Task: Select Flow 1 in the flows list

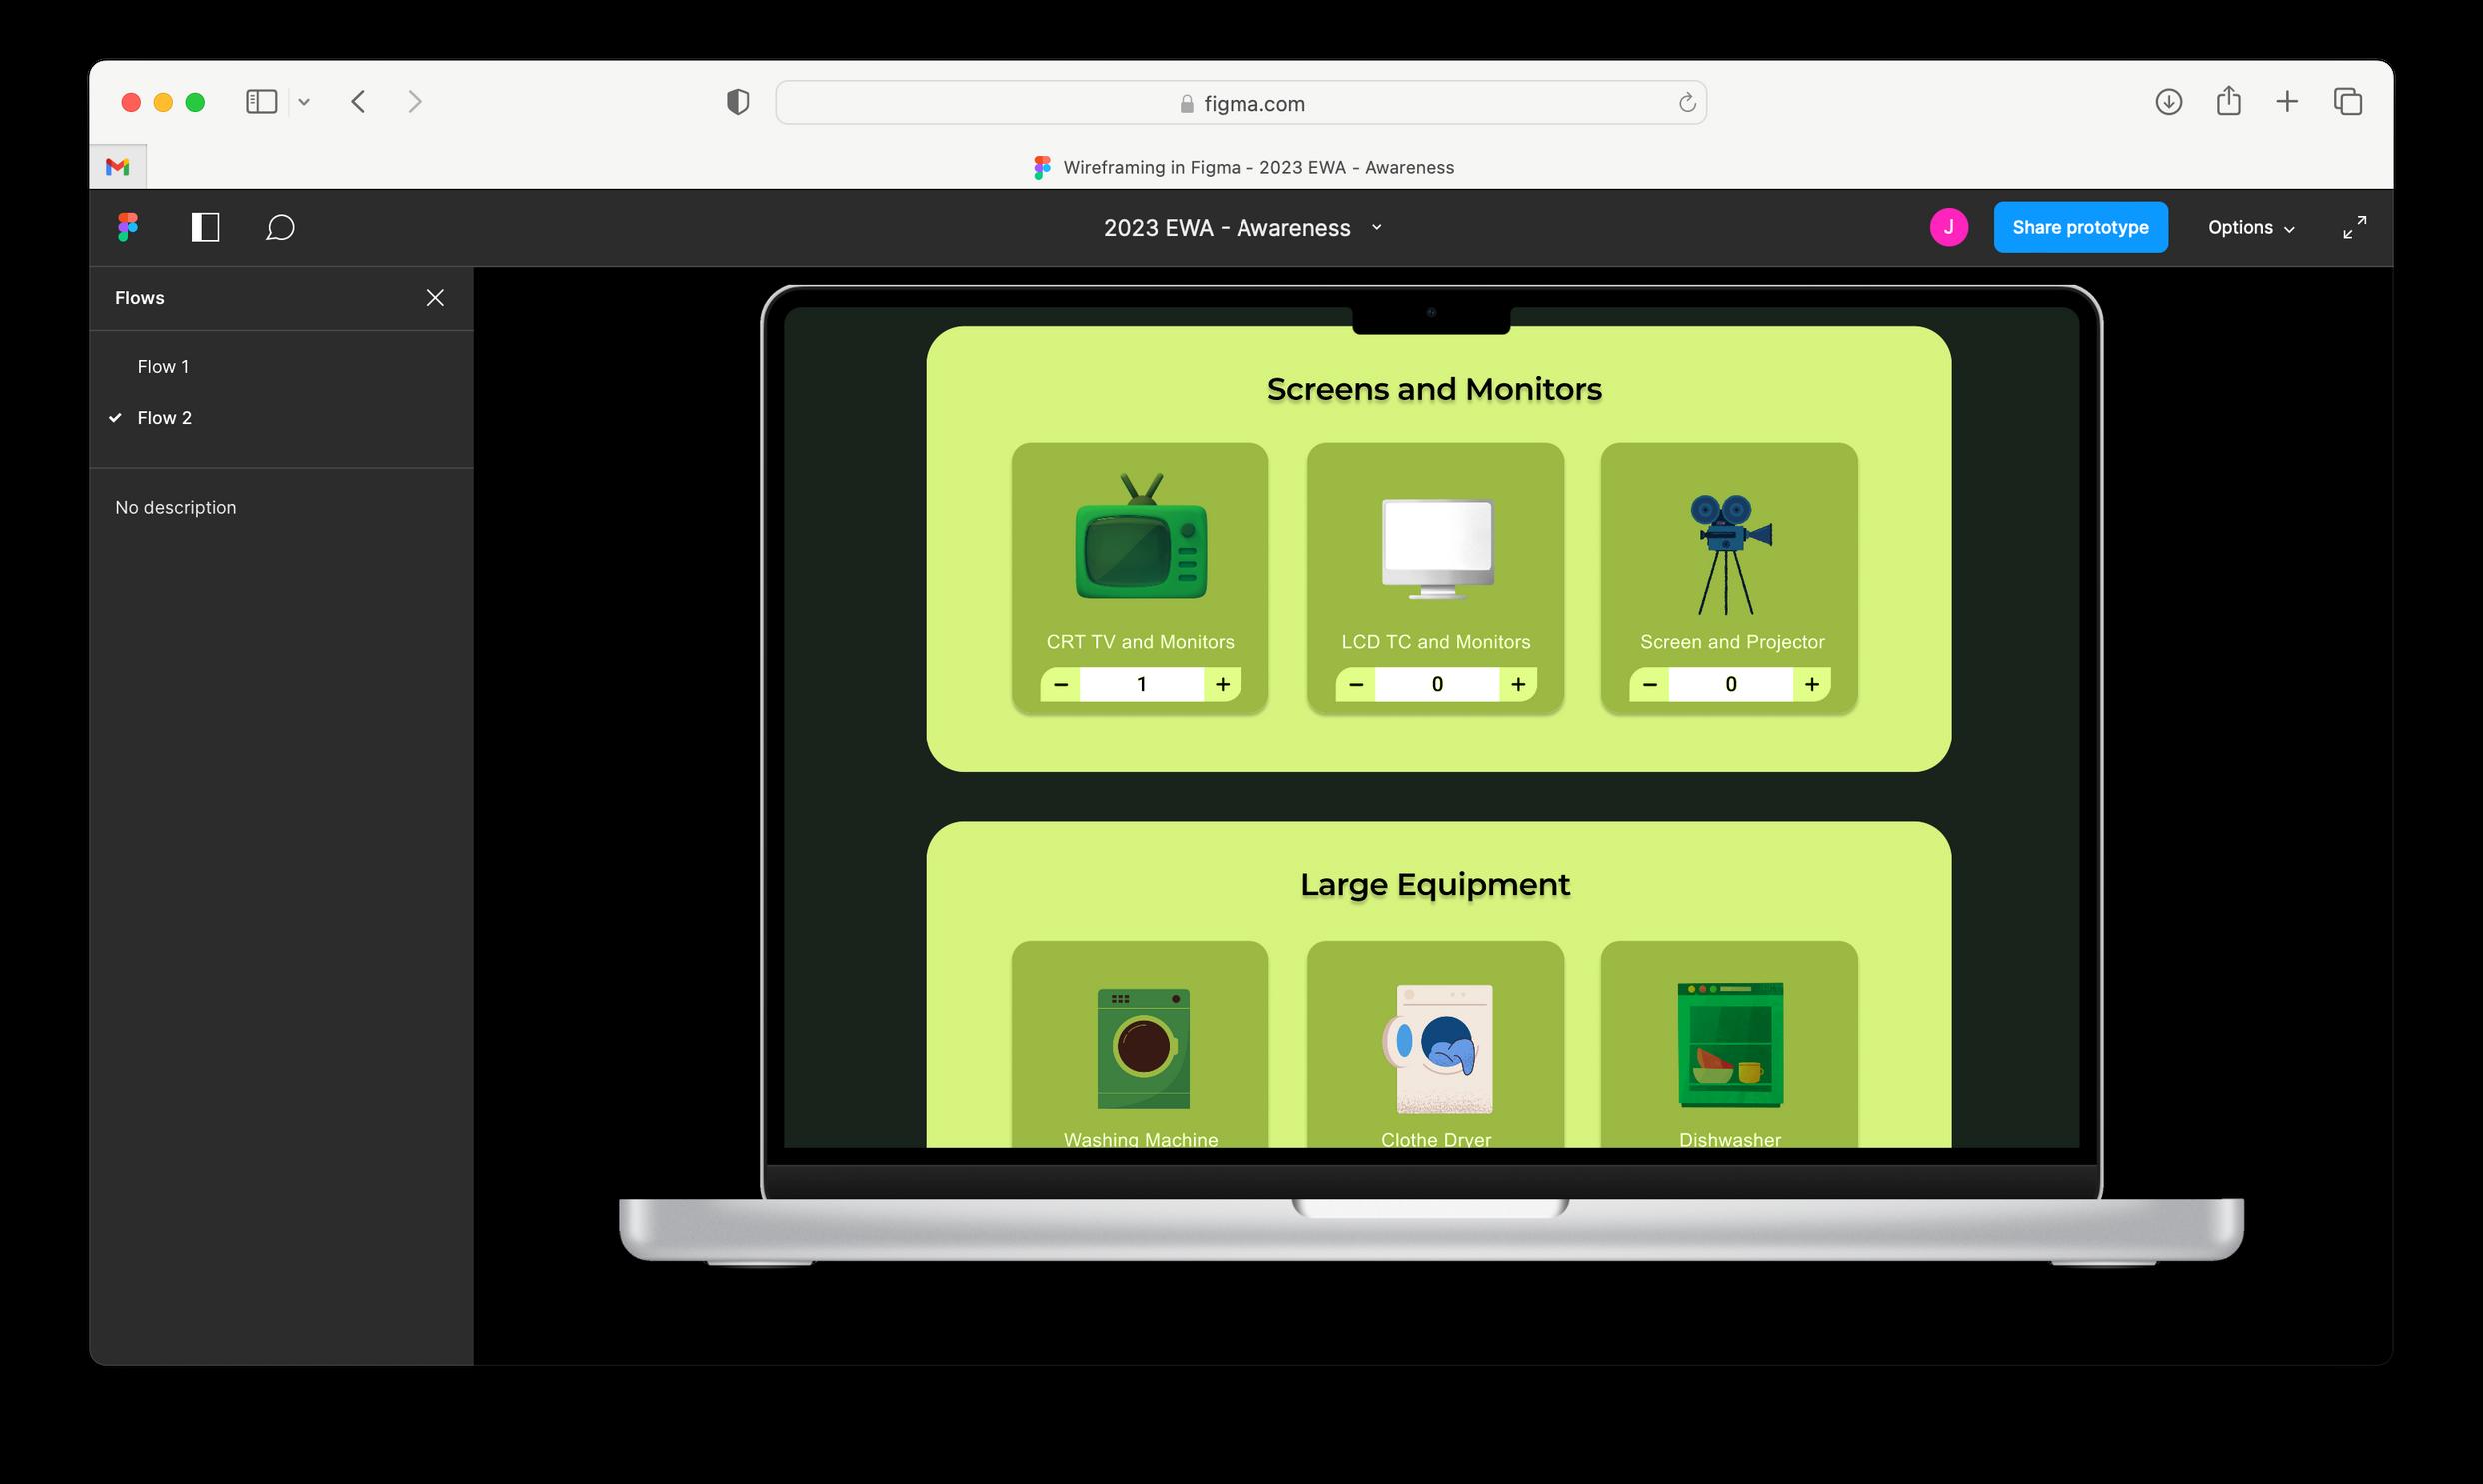Action: (163, 366)
